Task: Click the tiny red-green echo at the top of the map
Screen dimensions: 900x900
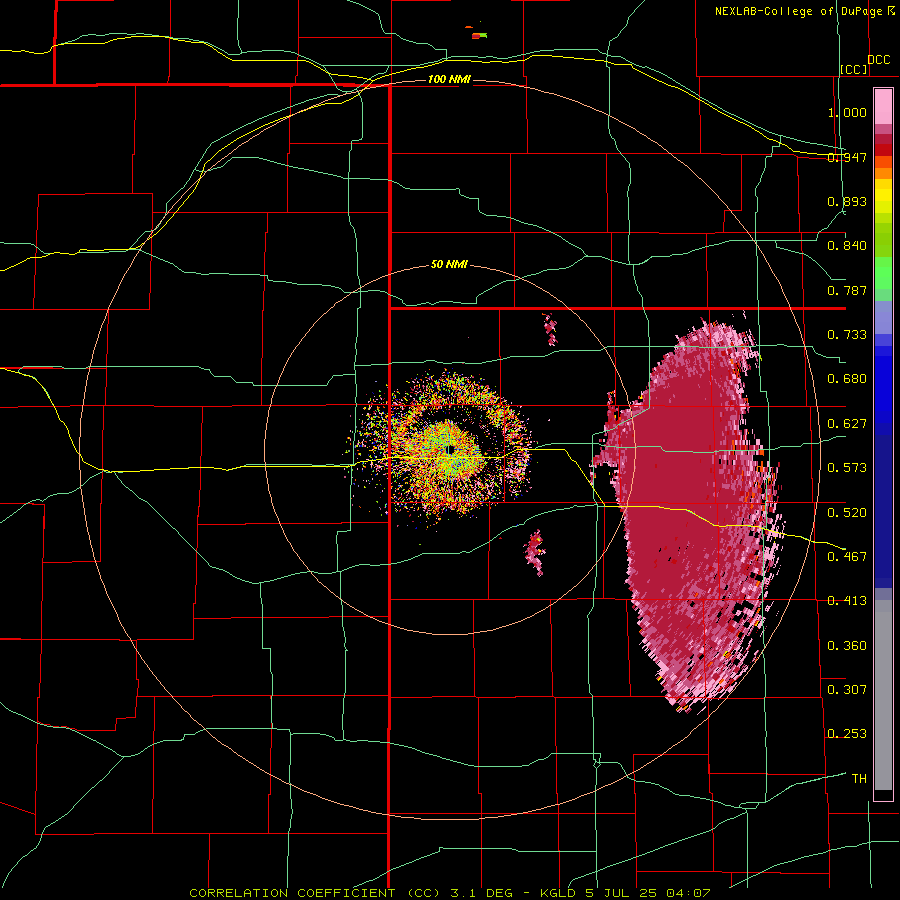Action: tap(477, 34)
